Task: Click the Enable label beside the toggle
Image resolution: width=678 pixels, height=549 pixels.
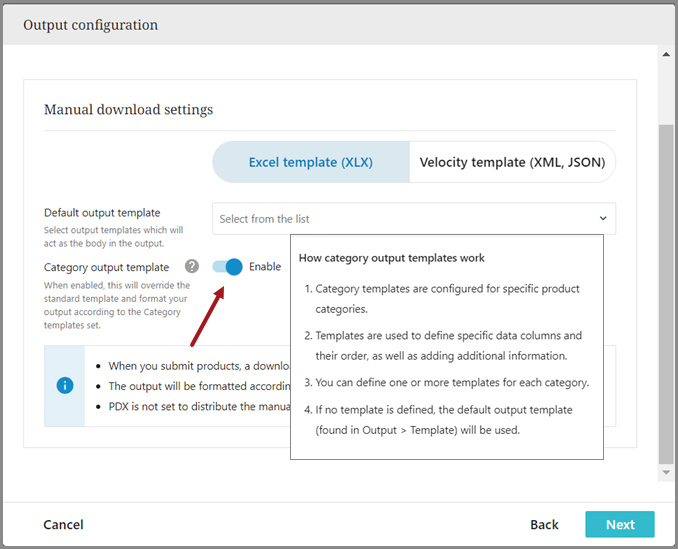Action: click(265, 267)
